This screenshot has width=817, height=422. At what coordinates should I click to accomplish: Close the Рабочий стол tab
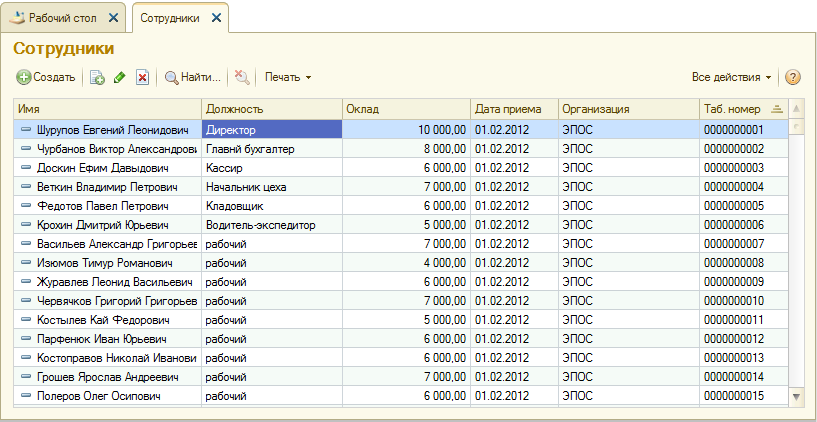pyautogui.click(x=113, y=18)
